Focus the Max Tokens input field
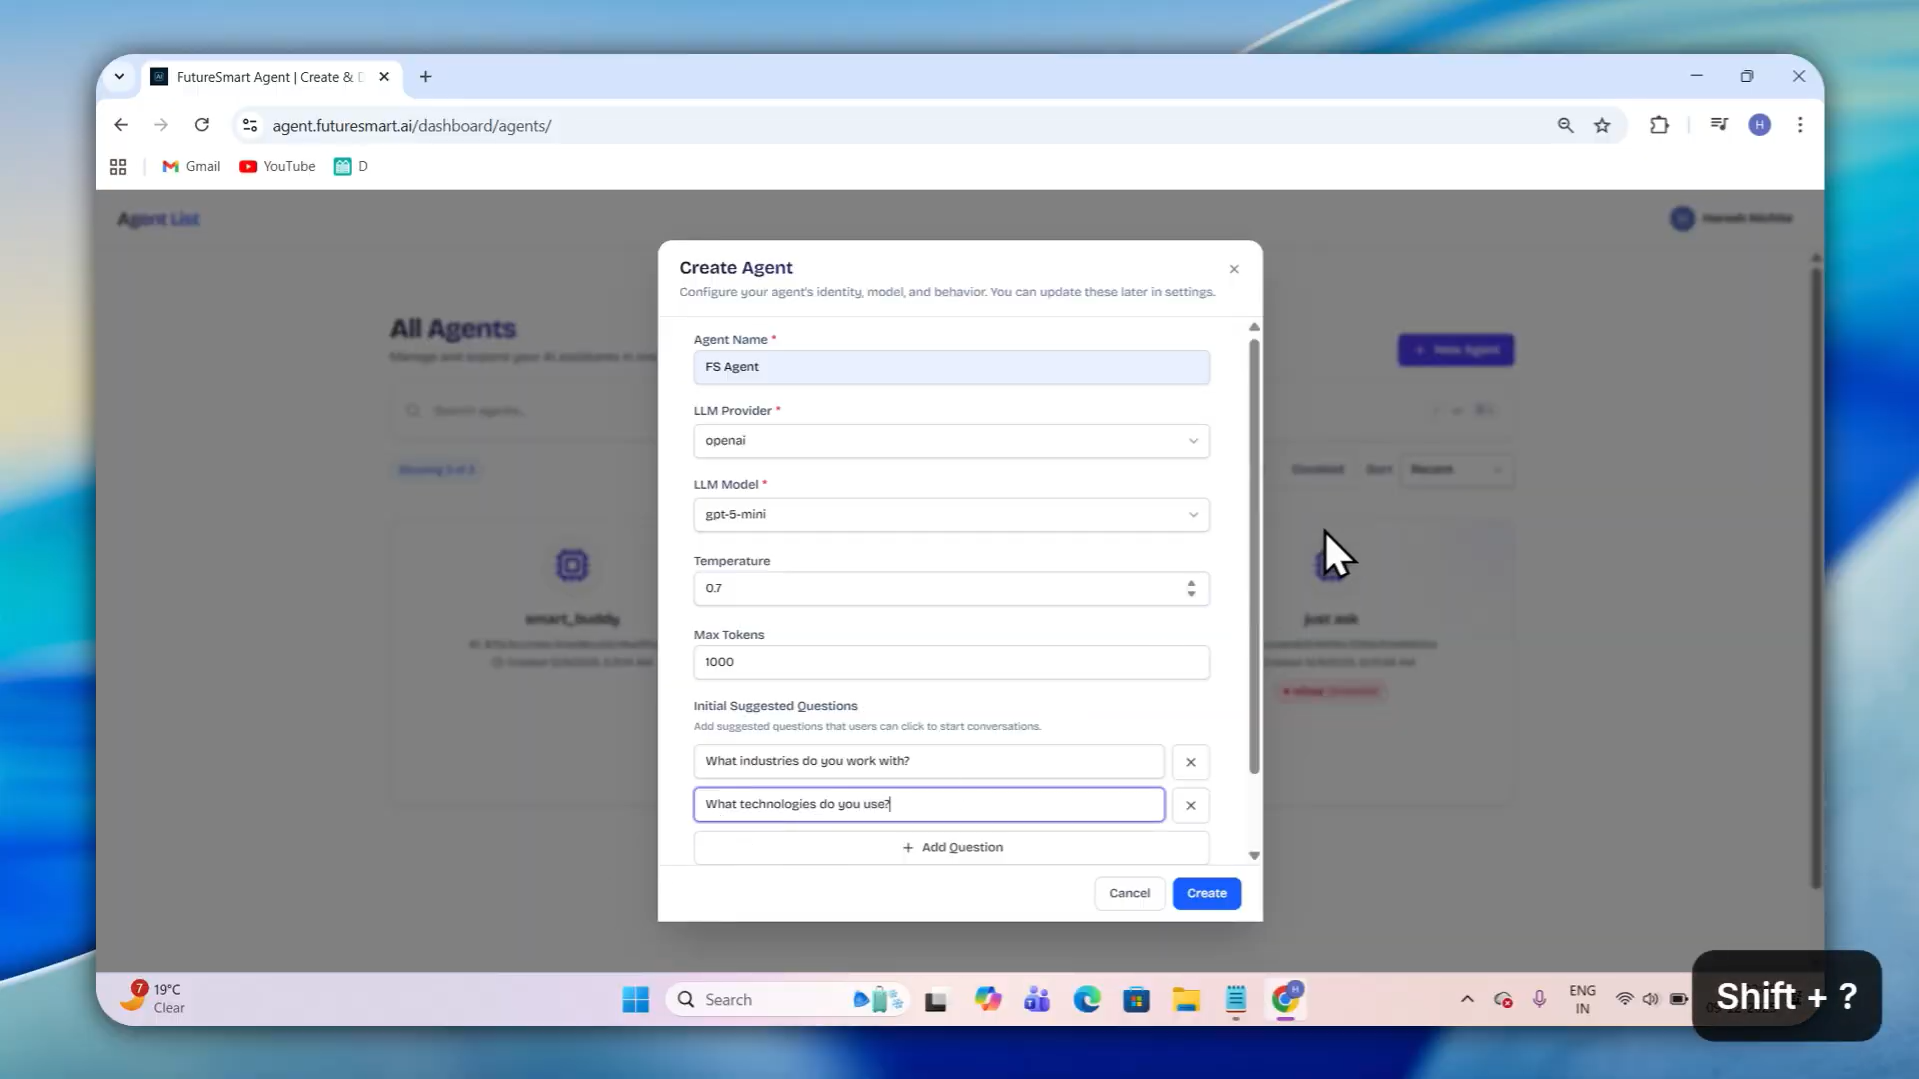1919x1079 pixels. coord(951,662)
